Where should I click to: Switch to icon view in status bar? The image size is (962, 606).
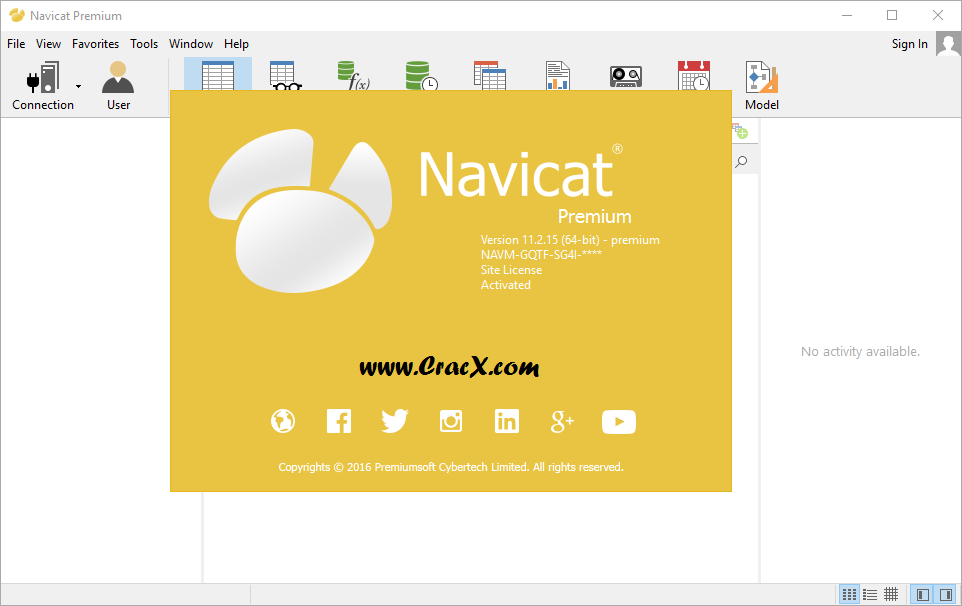click(x=849, y=594)
